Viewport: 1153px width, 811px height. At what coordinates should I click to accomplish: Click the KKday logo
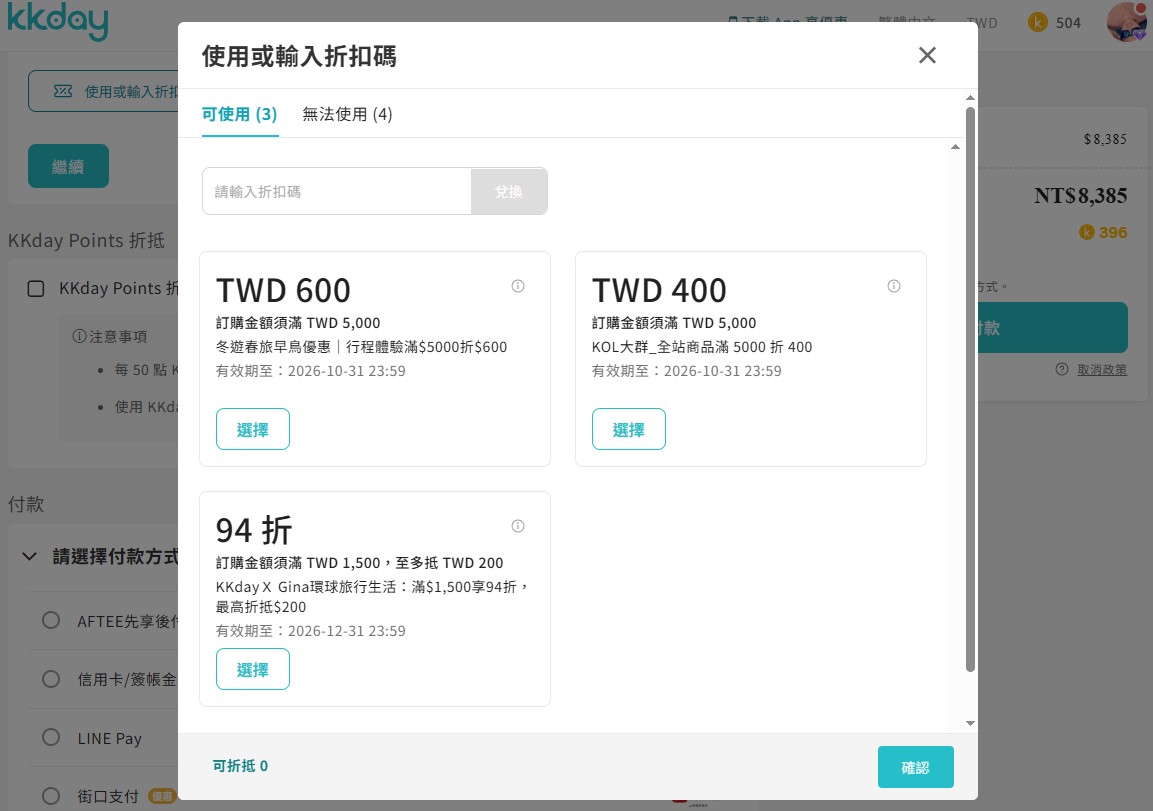[x=57, y=21]
